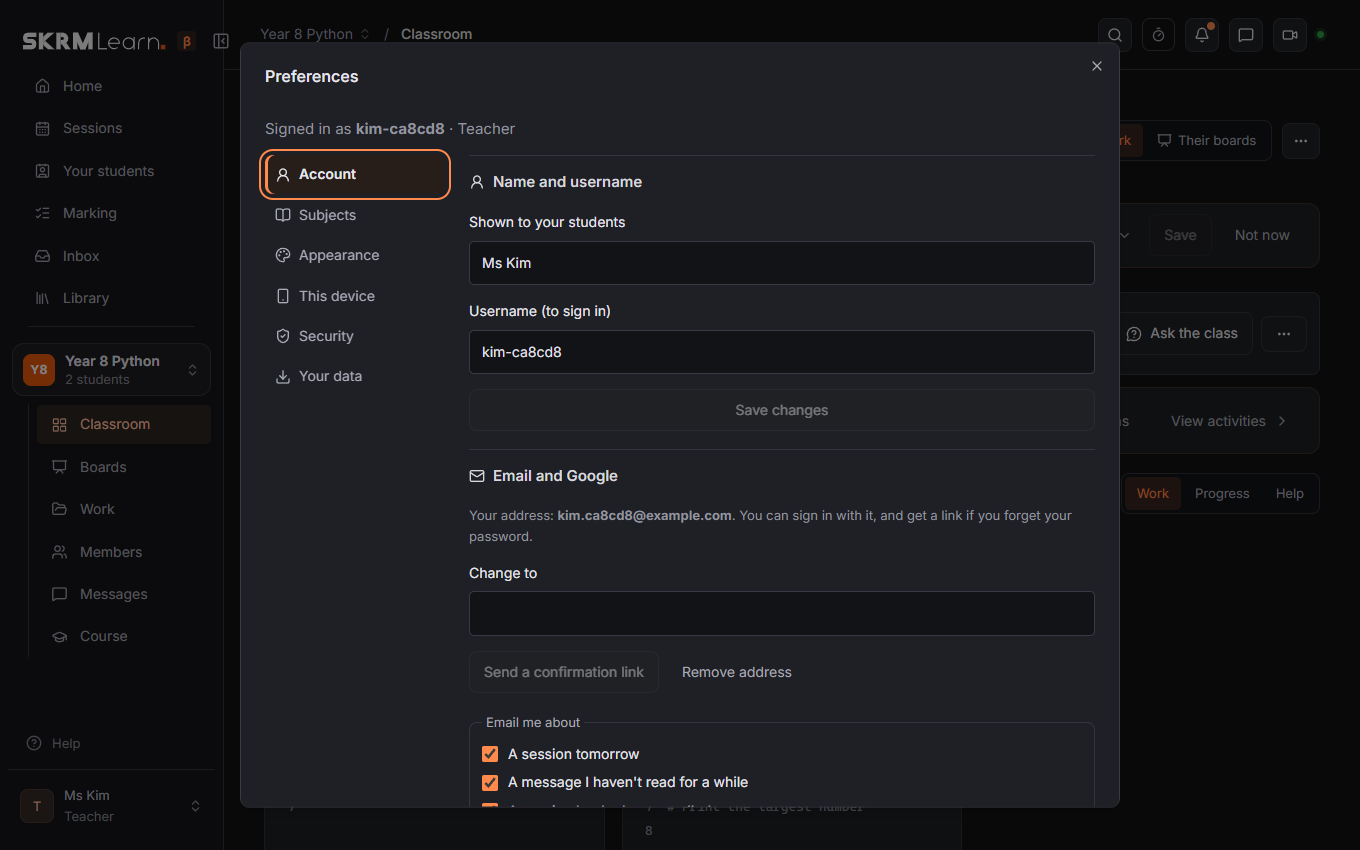Screen dimensions: 1360x850
Task: Collapse sidebar using the panel toggle icon
Action: tap(221, 41)
